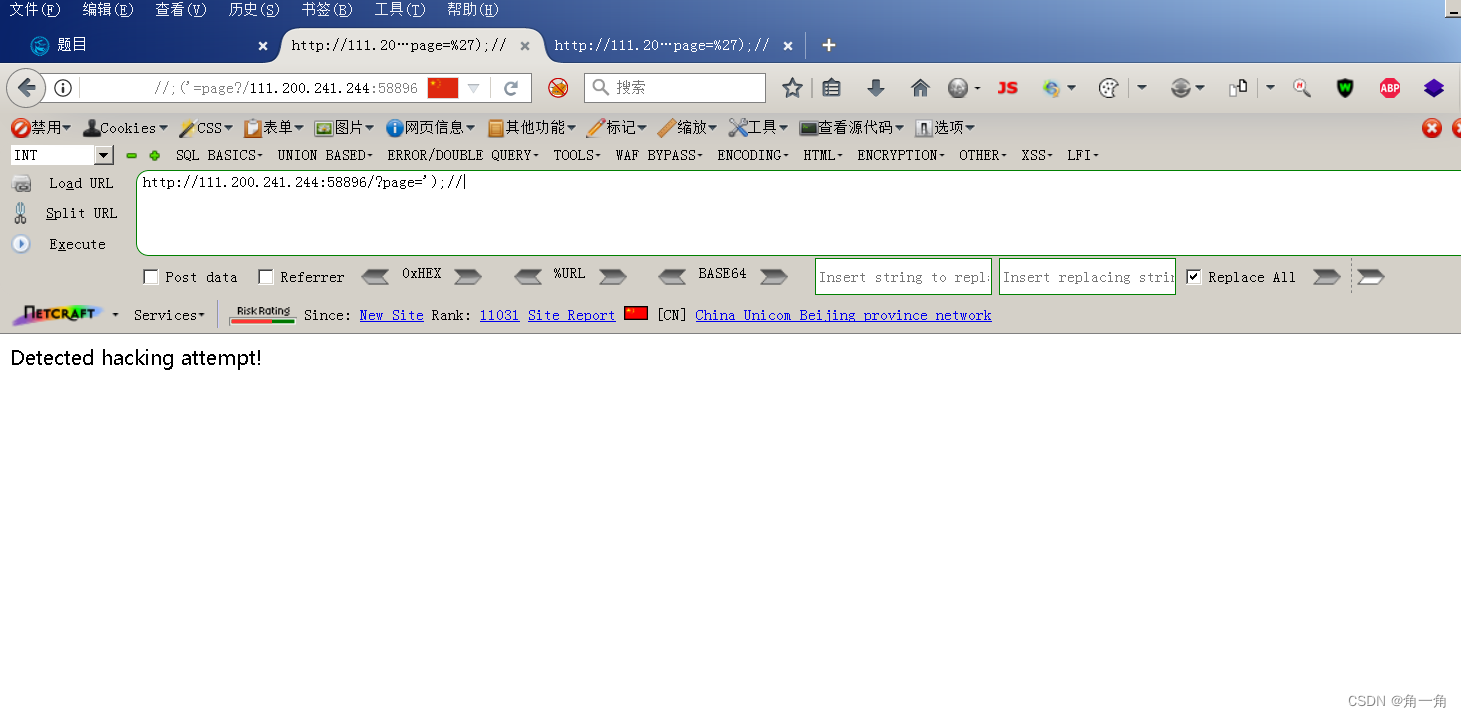Expand the ENCODING menu
The height and width of the screenshot is (717, 1461).
[x=753, y=155]
